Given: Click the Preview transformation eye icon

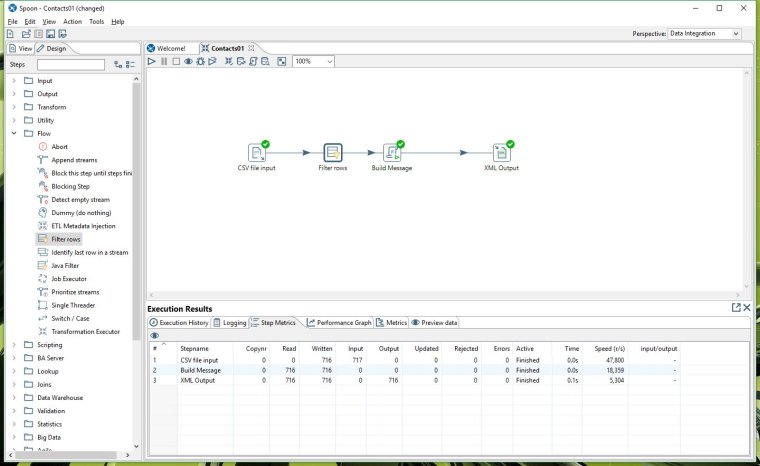Looking at the screenshot, I should click(188, 61).
